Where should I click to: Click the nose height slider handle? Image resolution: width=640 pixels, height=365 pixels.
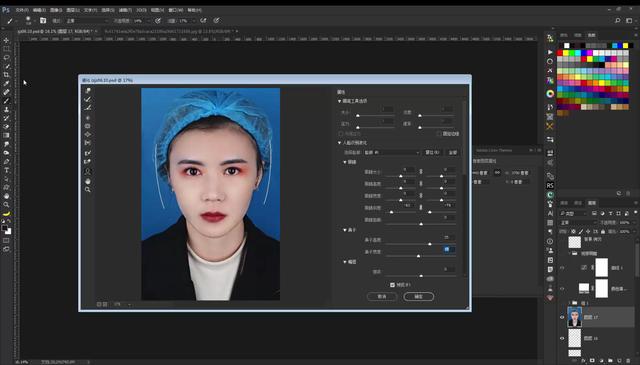click(429, 244)
